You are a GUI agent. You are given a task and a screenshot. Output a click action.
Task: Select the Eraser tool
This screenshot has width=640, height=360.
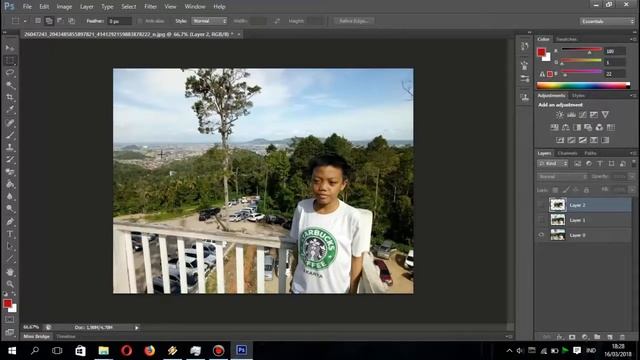pyautogui.click(x=10, y=172)
